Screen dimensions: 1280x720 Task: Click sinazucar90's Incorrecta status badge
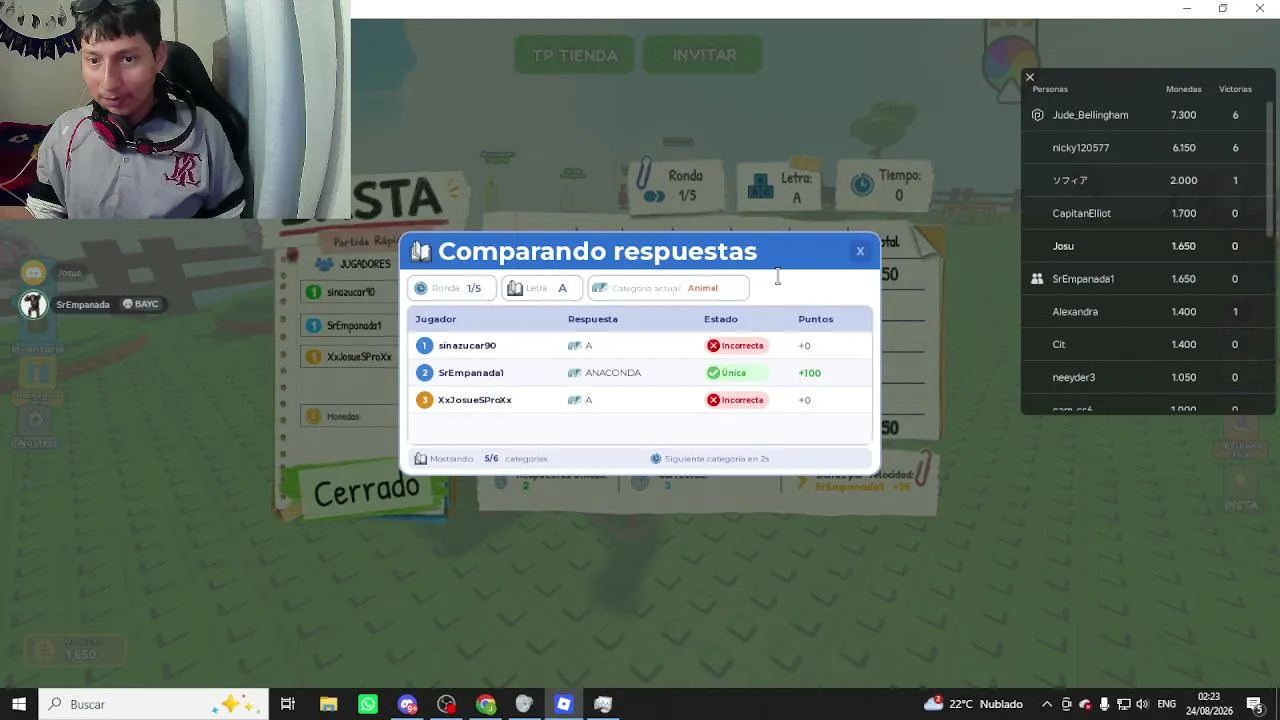click(737, 345)
